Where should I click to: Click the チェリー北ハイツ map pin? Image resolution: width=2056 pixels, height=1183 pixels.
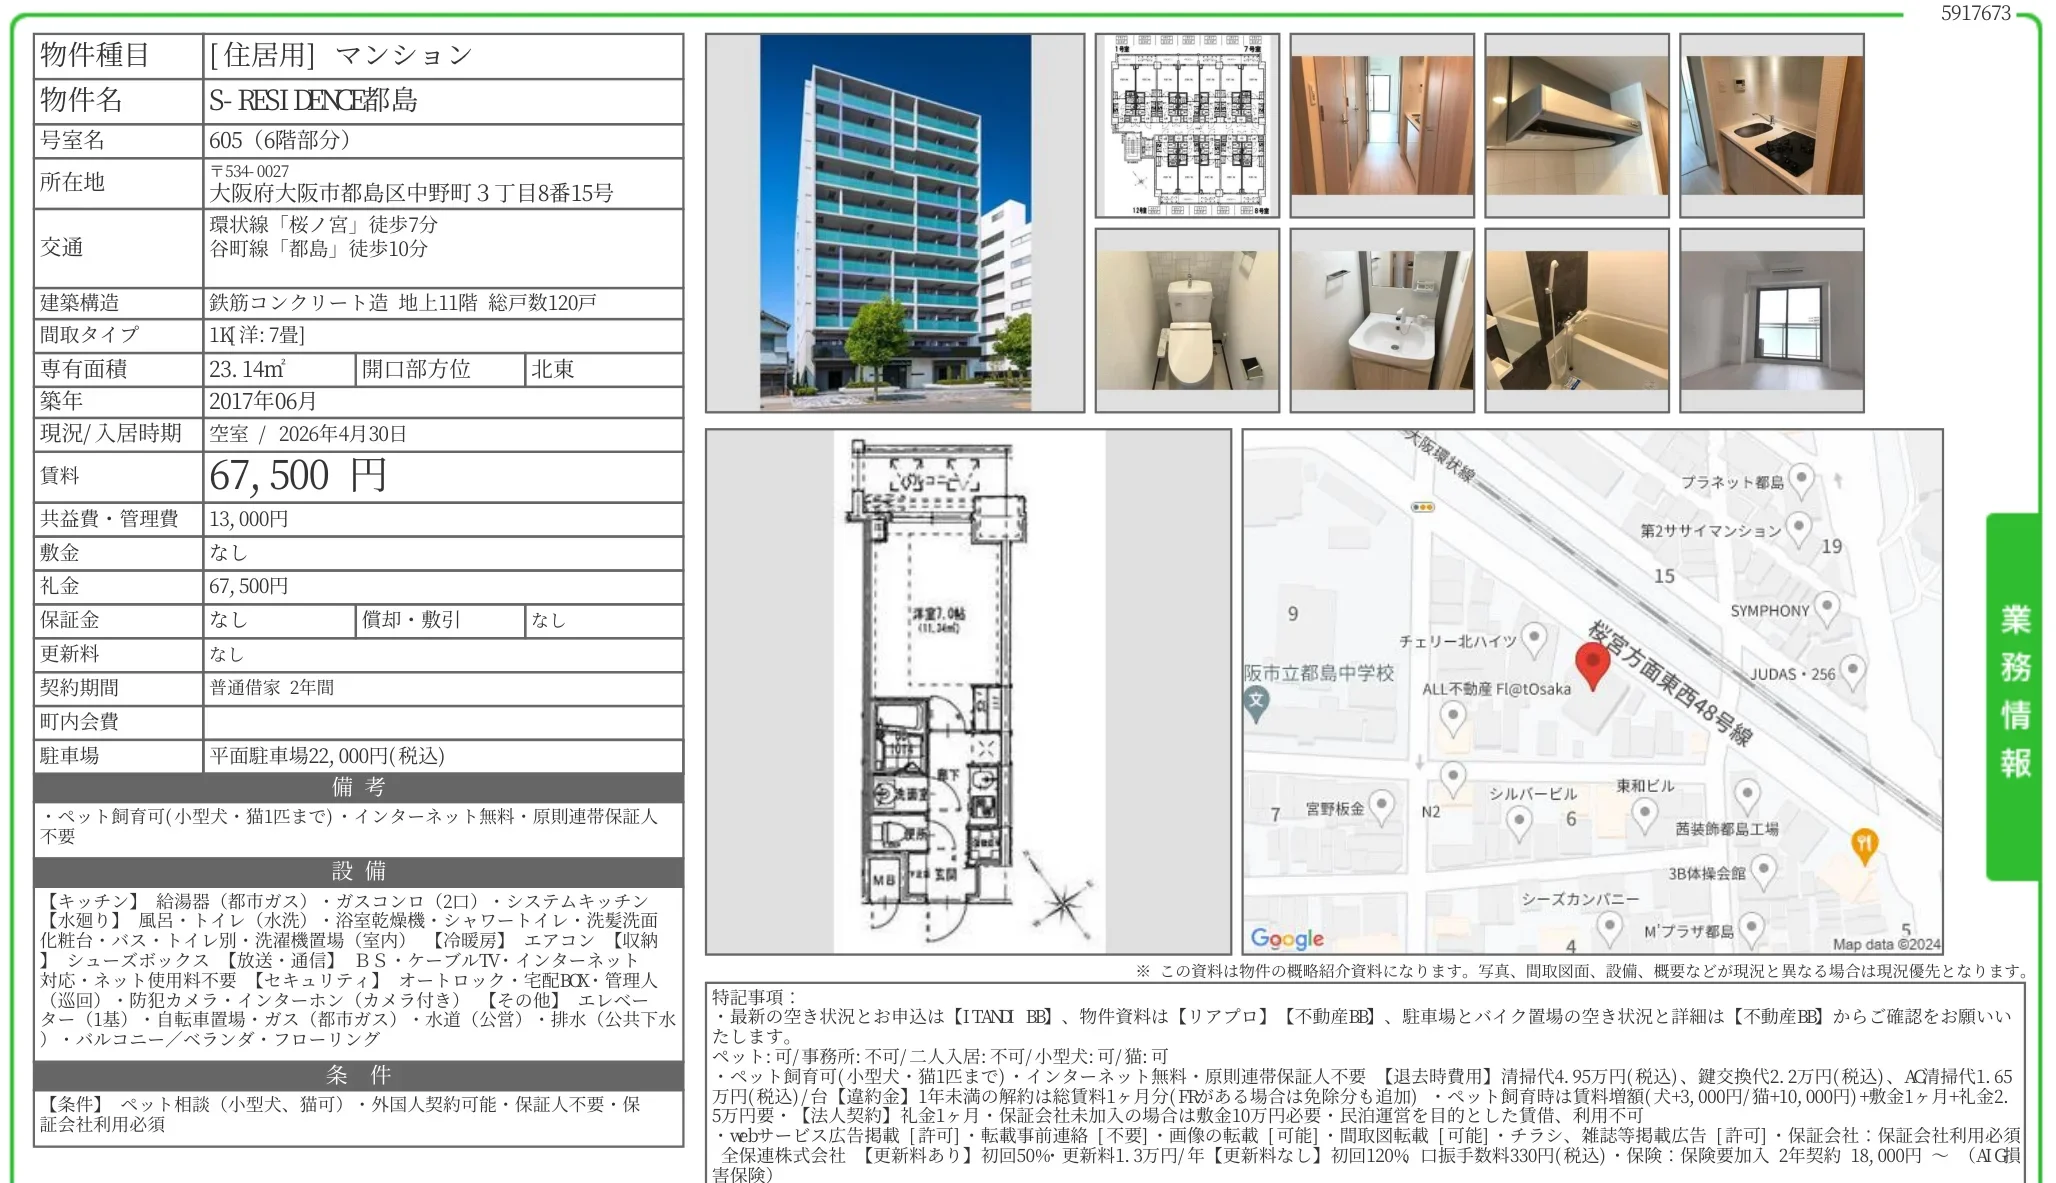pos(1534,638)
